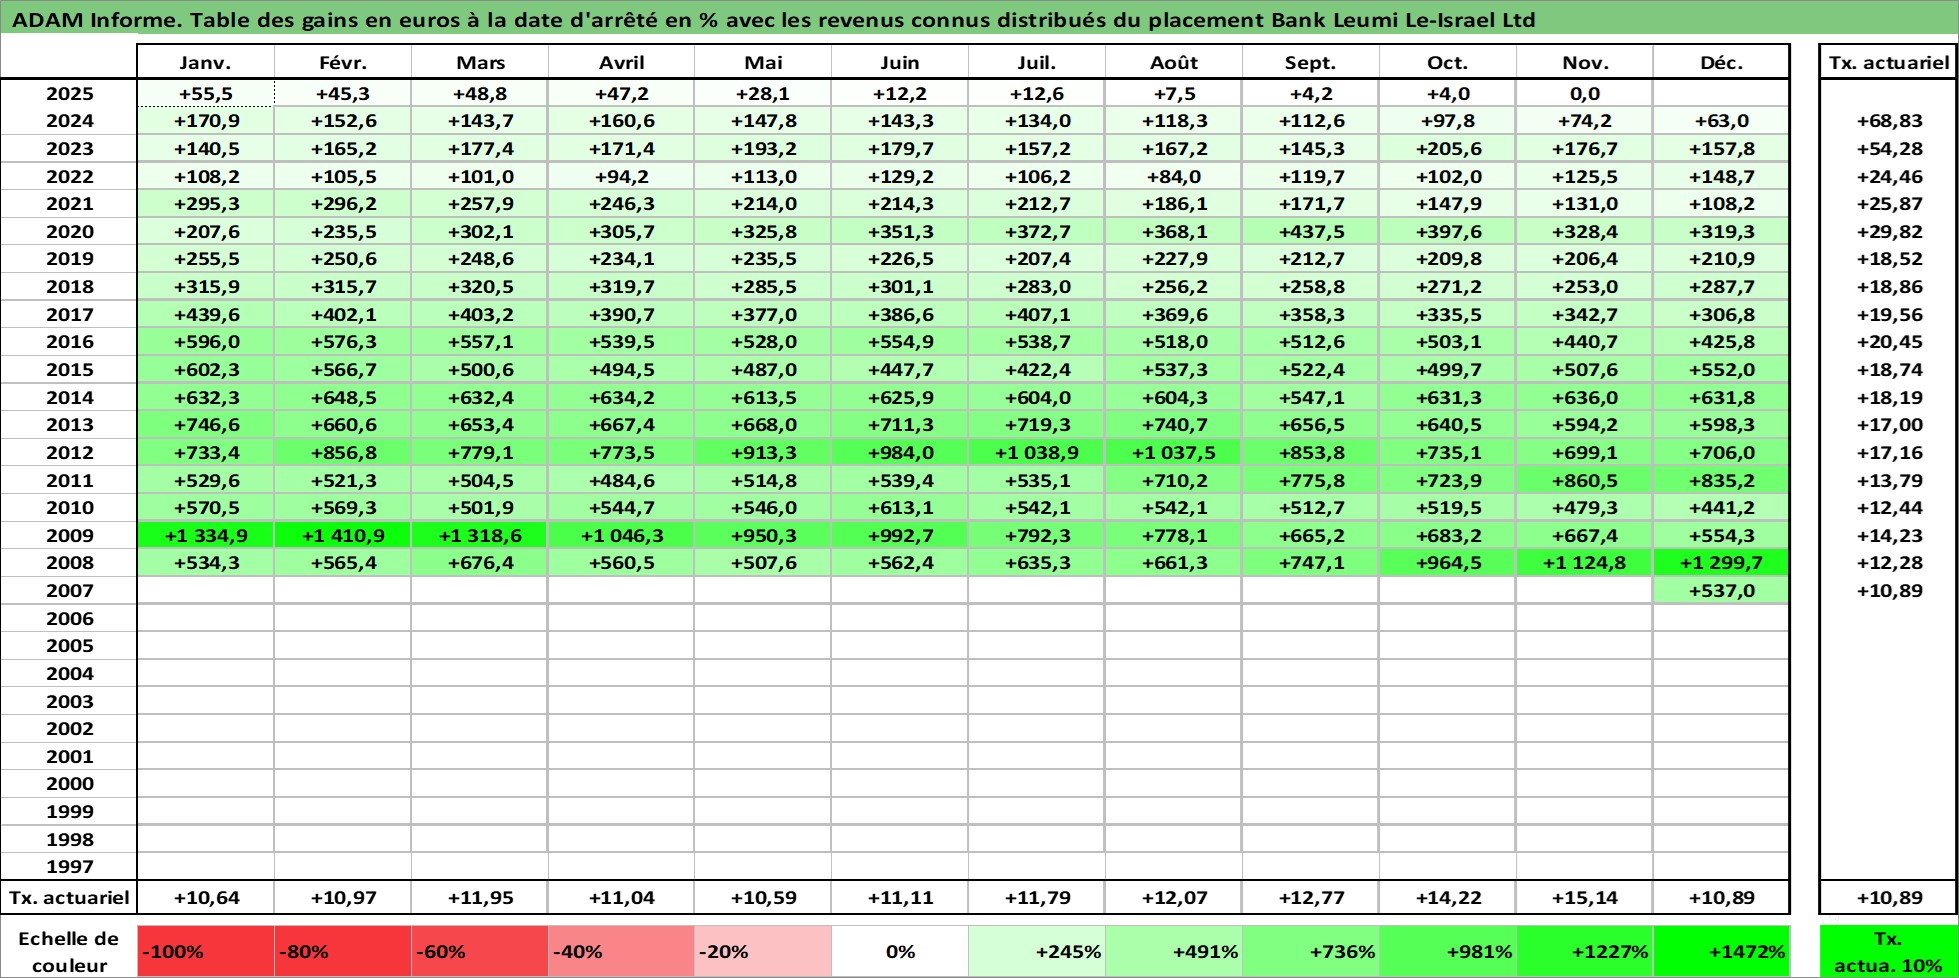
Task: Click the '+68,83' actuarial rate value
Action: (x=1888, y=121)
